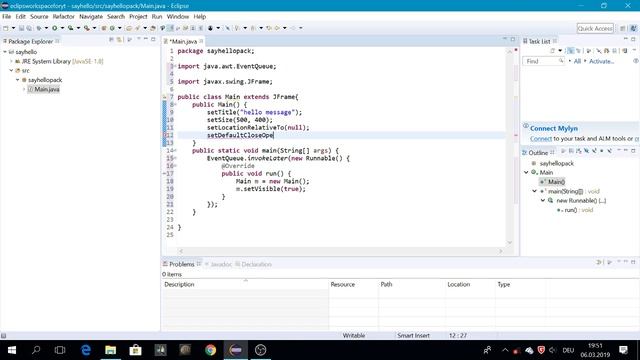This screenshot has height=360, width=640.
Task: Click the editor's vertical scrollbar
Action: tap(510, 147)
